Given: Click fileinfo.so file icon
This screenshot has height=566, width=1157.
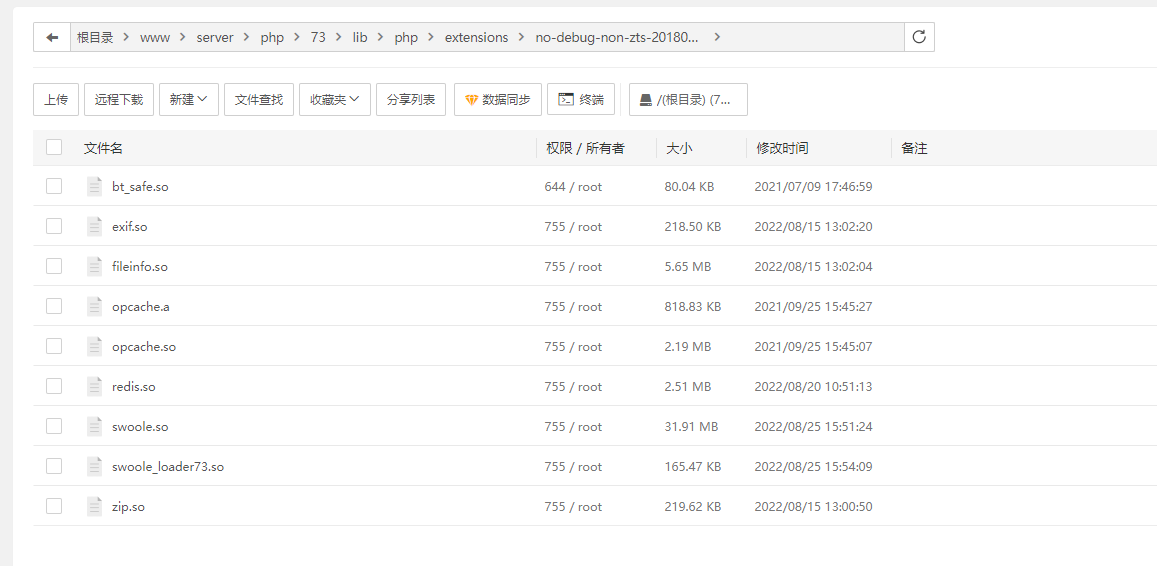Looking at the screenshot, I should coord(94,266).
